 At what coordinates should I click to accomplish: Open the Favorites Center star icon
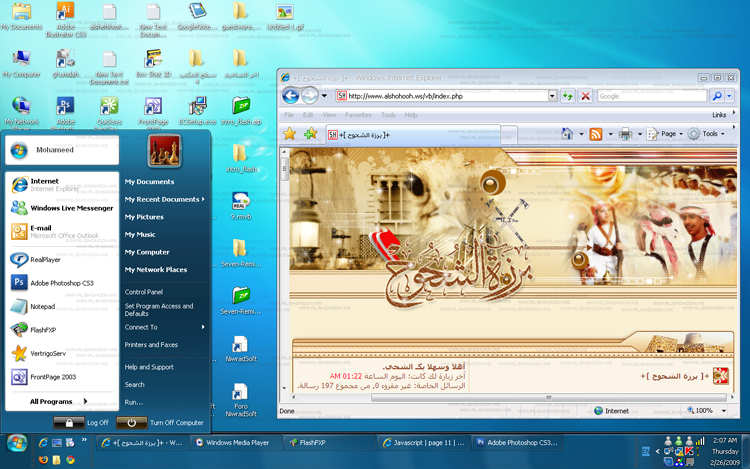tap(289, 134)
